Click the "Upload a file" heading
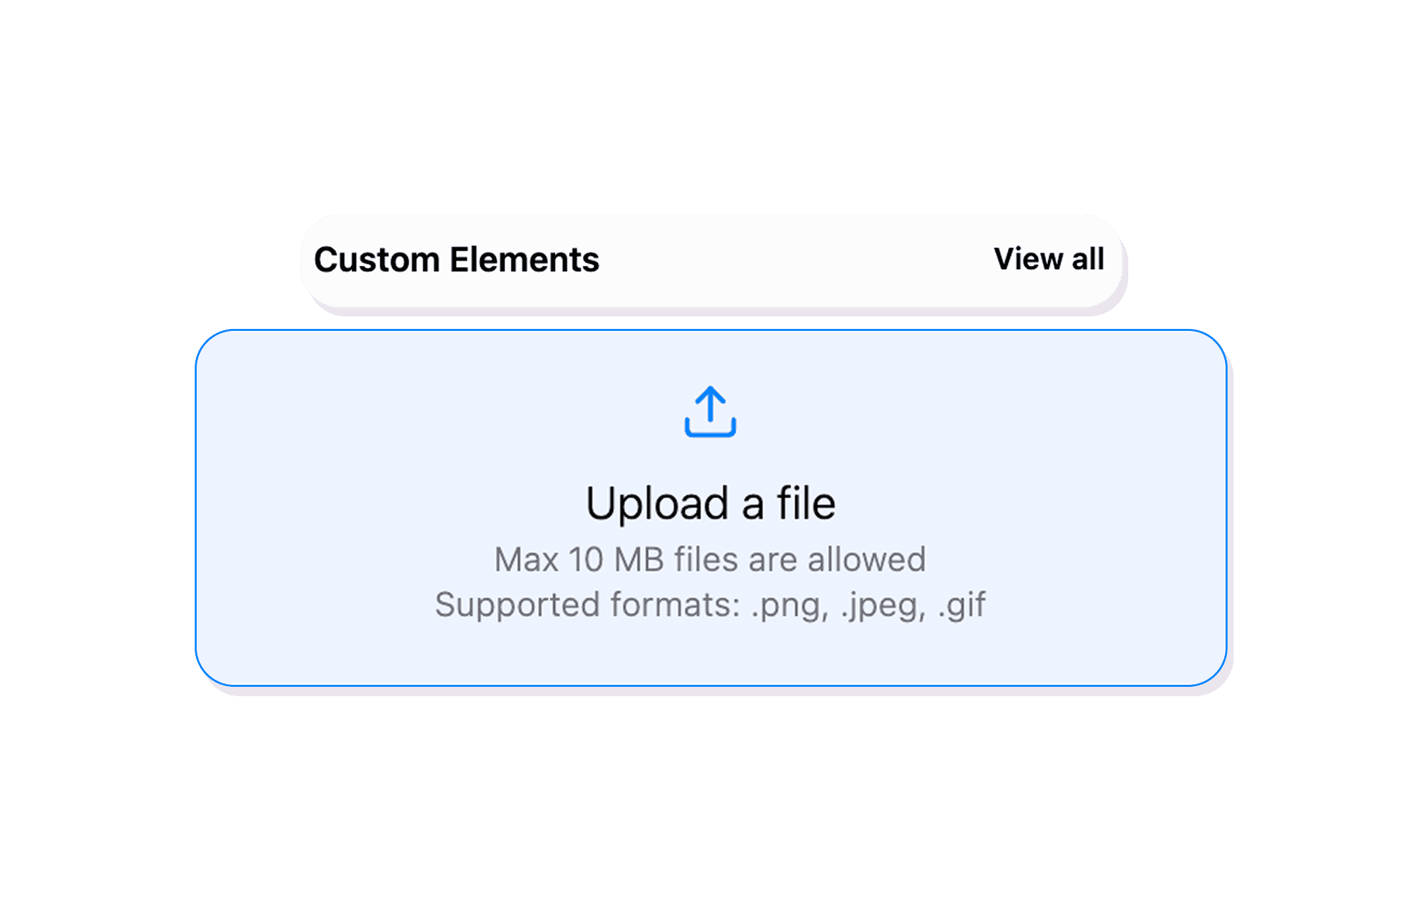Image resolution: width=1421 pixels, height=900 pixels. click(x=710, y=503)
